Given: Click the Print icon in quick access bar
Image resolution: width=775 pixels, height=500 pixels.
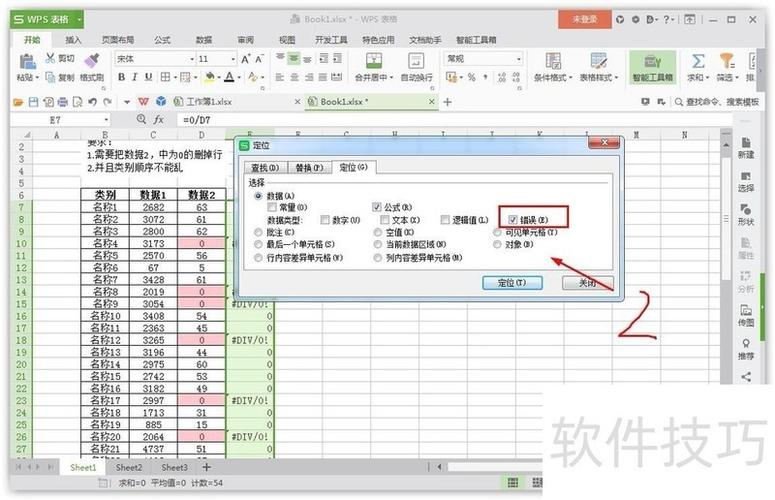Looking at the screenshot, I should point(63,102).
